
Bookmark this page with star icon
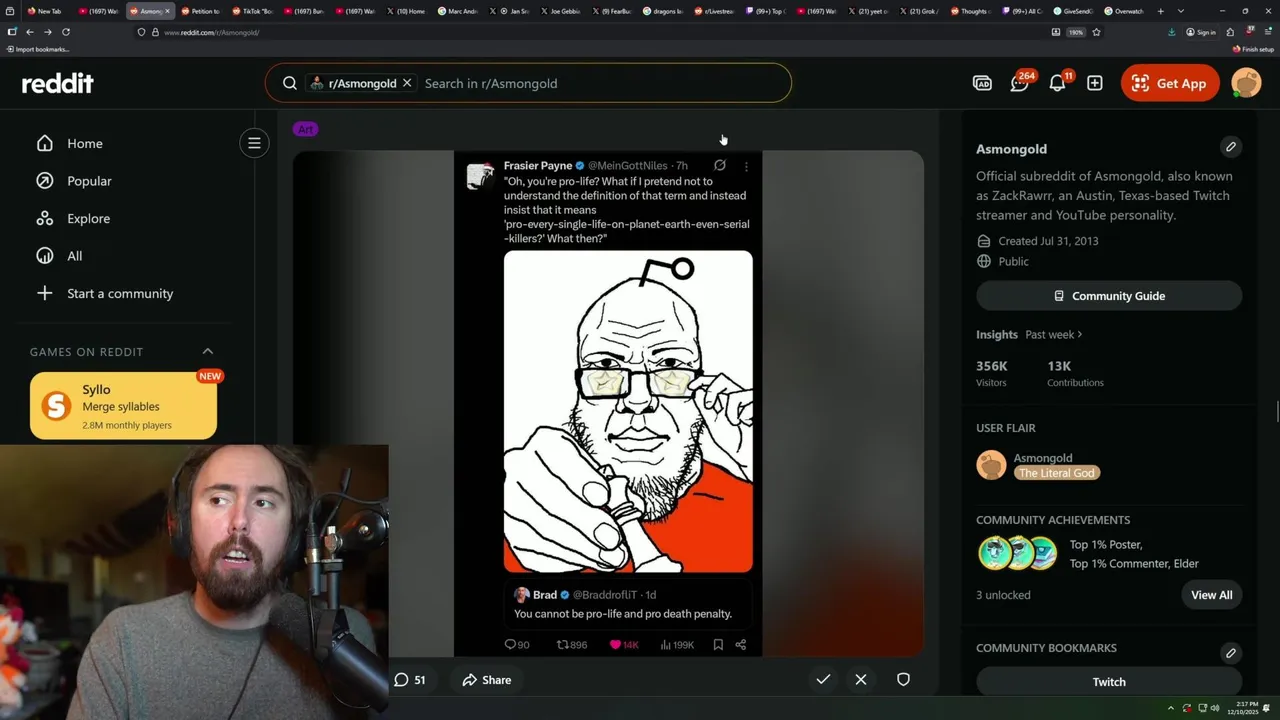(x=1096, y=32)
